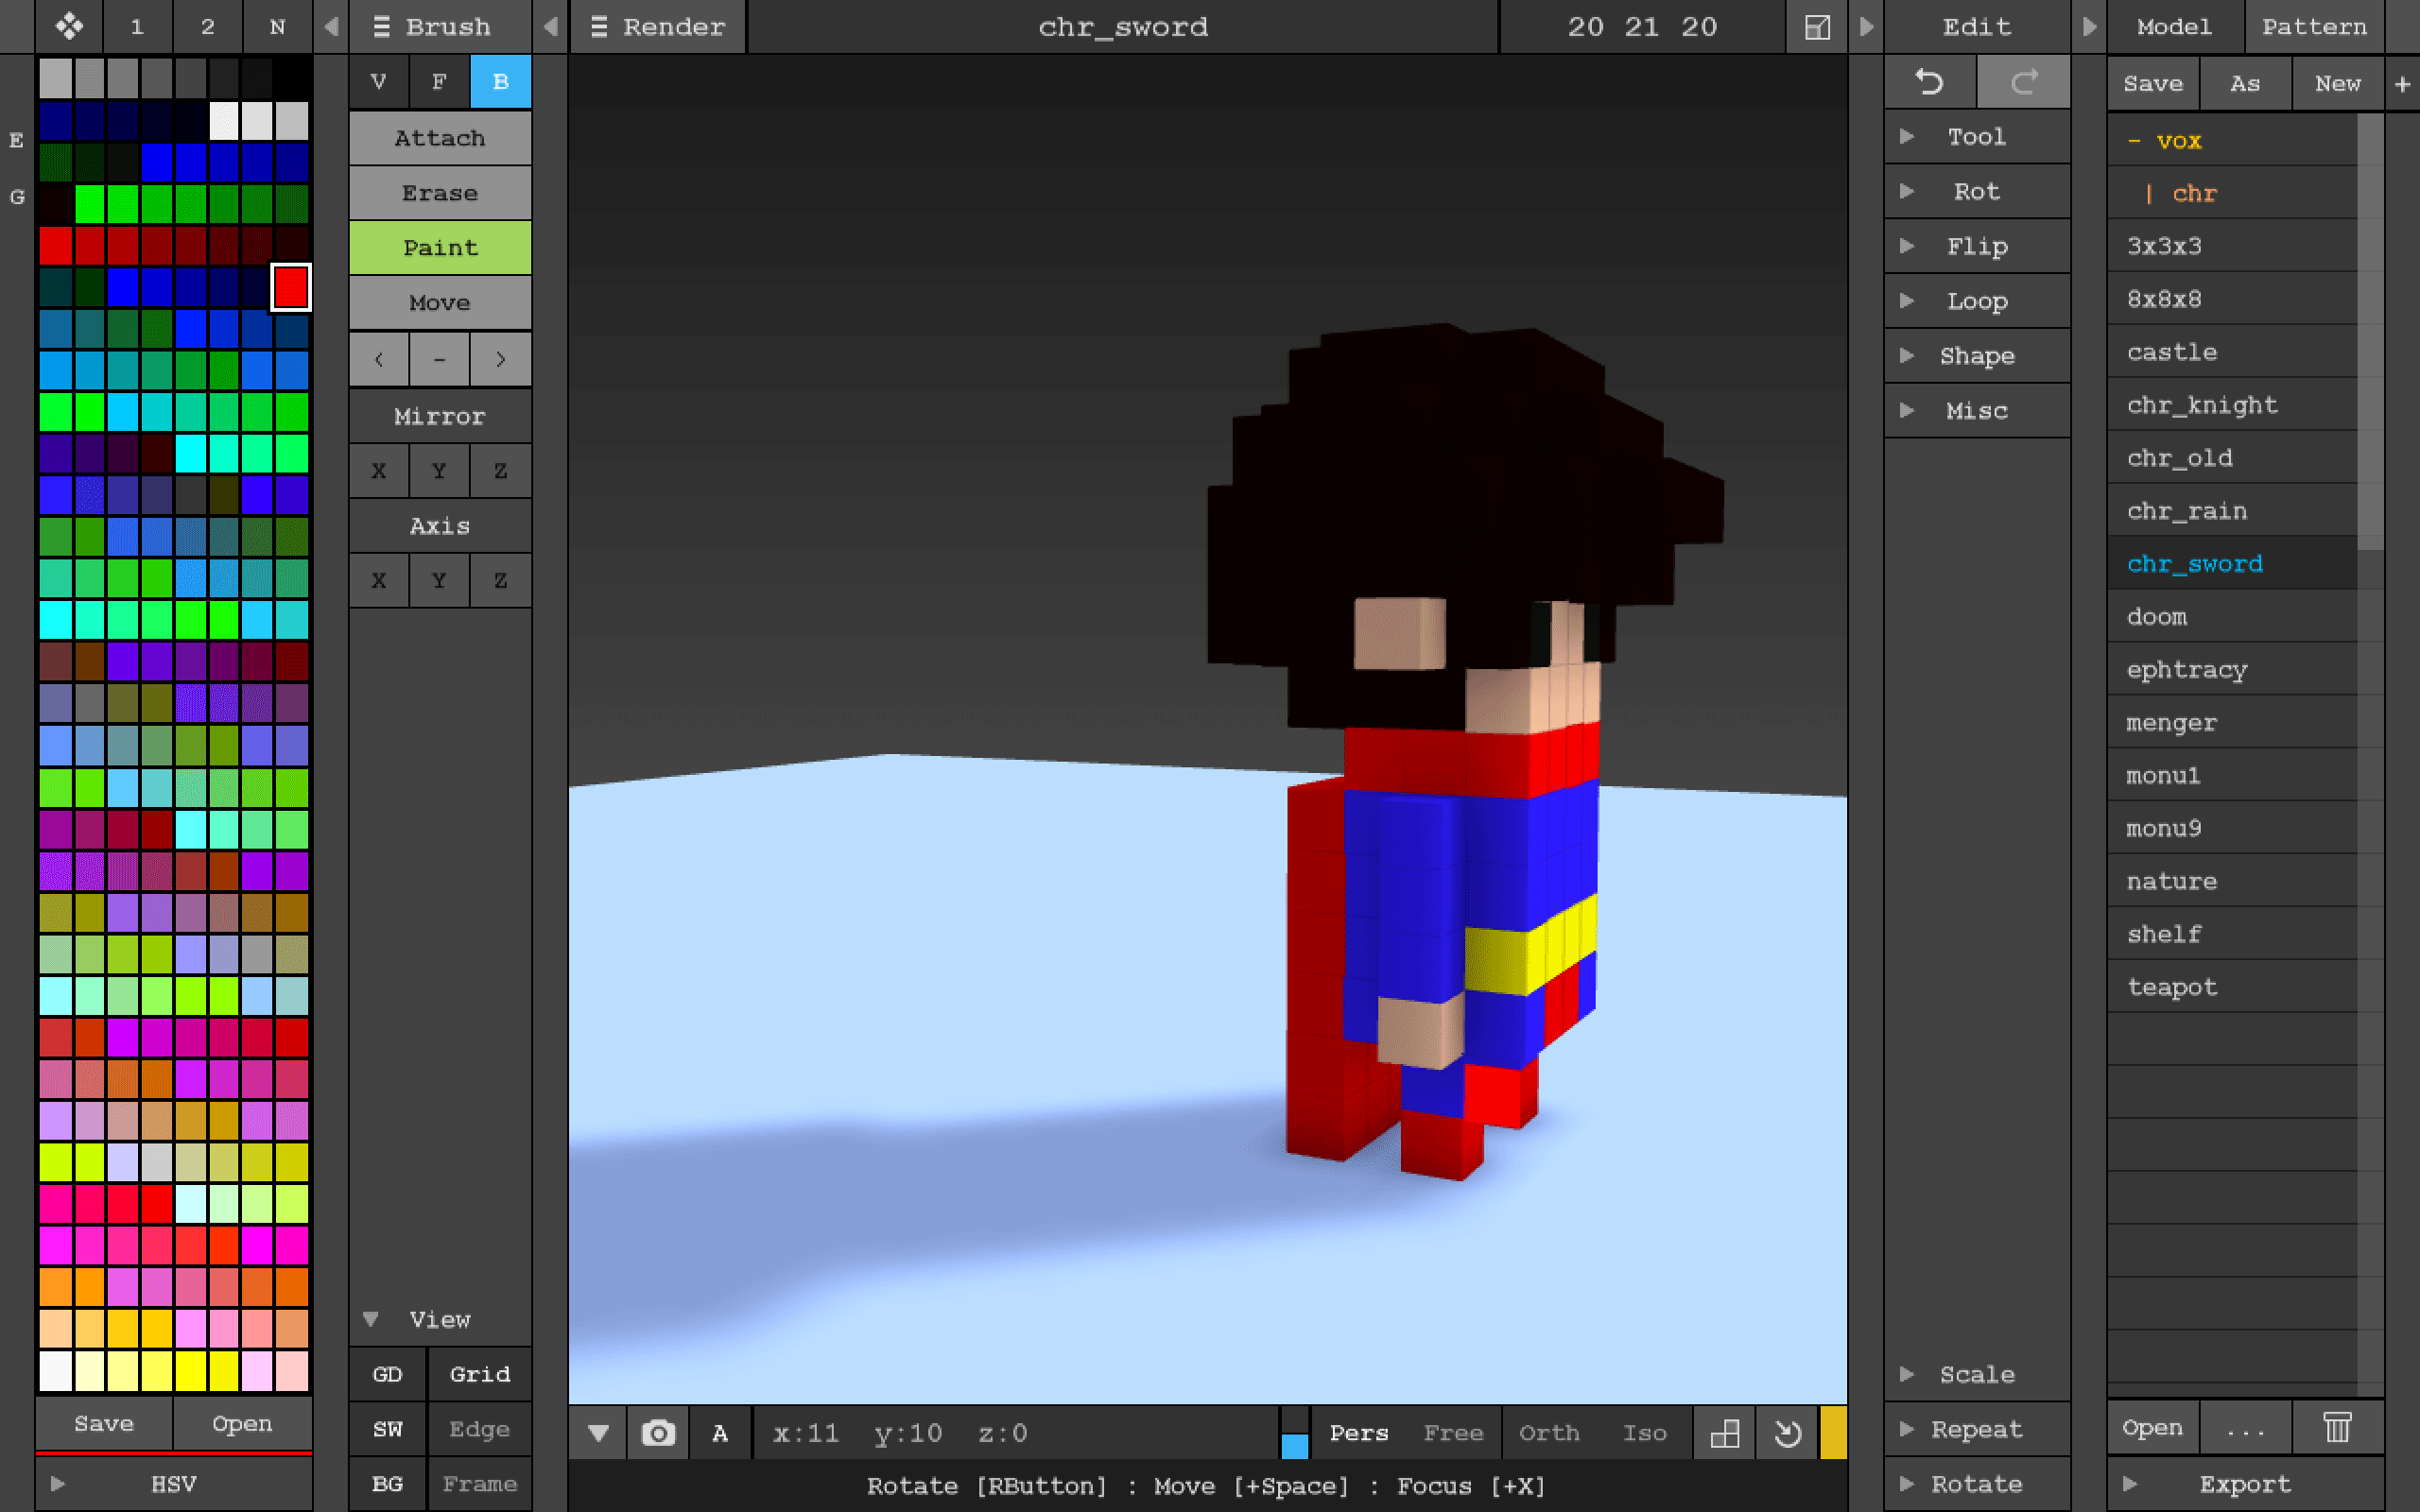Click the previous brush shape arrow
2420x1512 pixels.
379,358
